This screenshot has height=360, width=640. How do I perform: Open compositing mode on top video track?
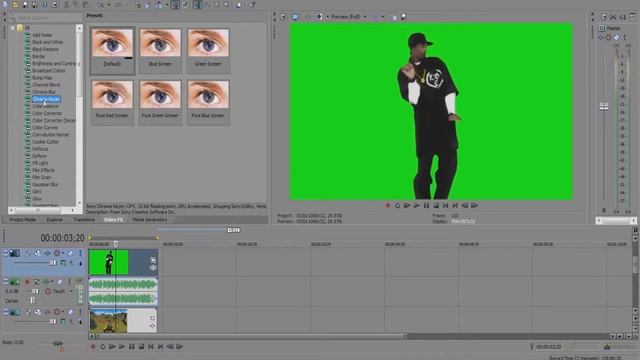(63, 263)
